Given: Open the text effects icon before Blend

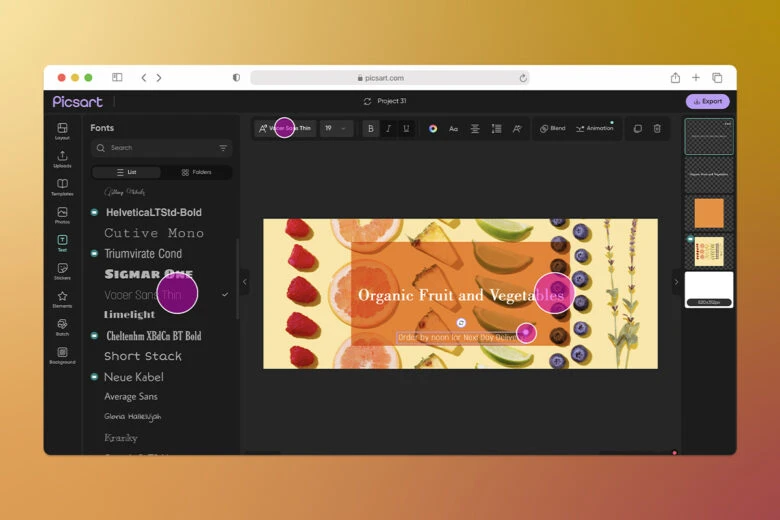Looking at the screenshot, I should coord(517,129).
